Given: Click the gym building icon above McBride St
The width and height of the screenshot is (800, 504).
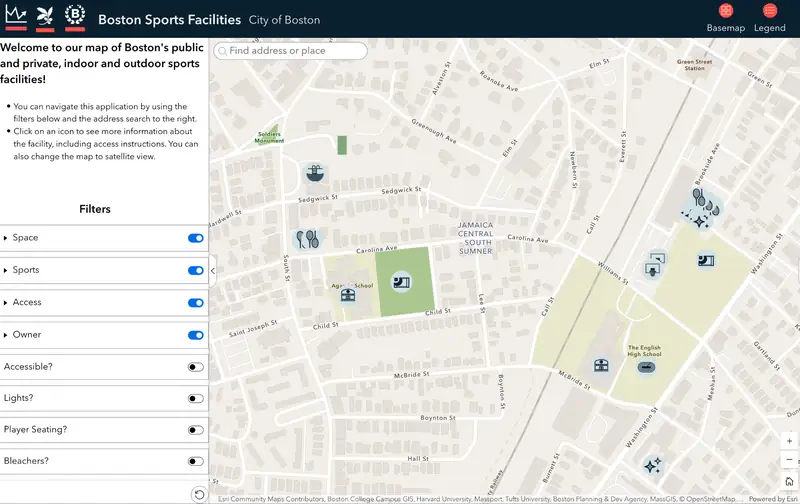Looking at the screenshot, I should (601, 365).
